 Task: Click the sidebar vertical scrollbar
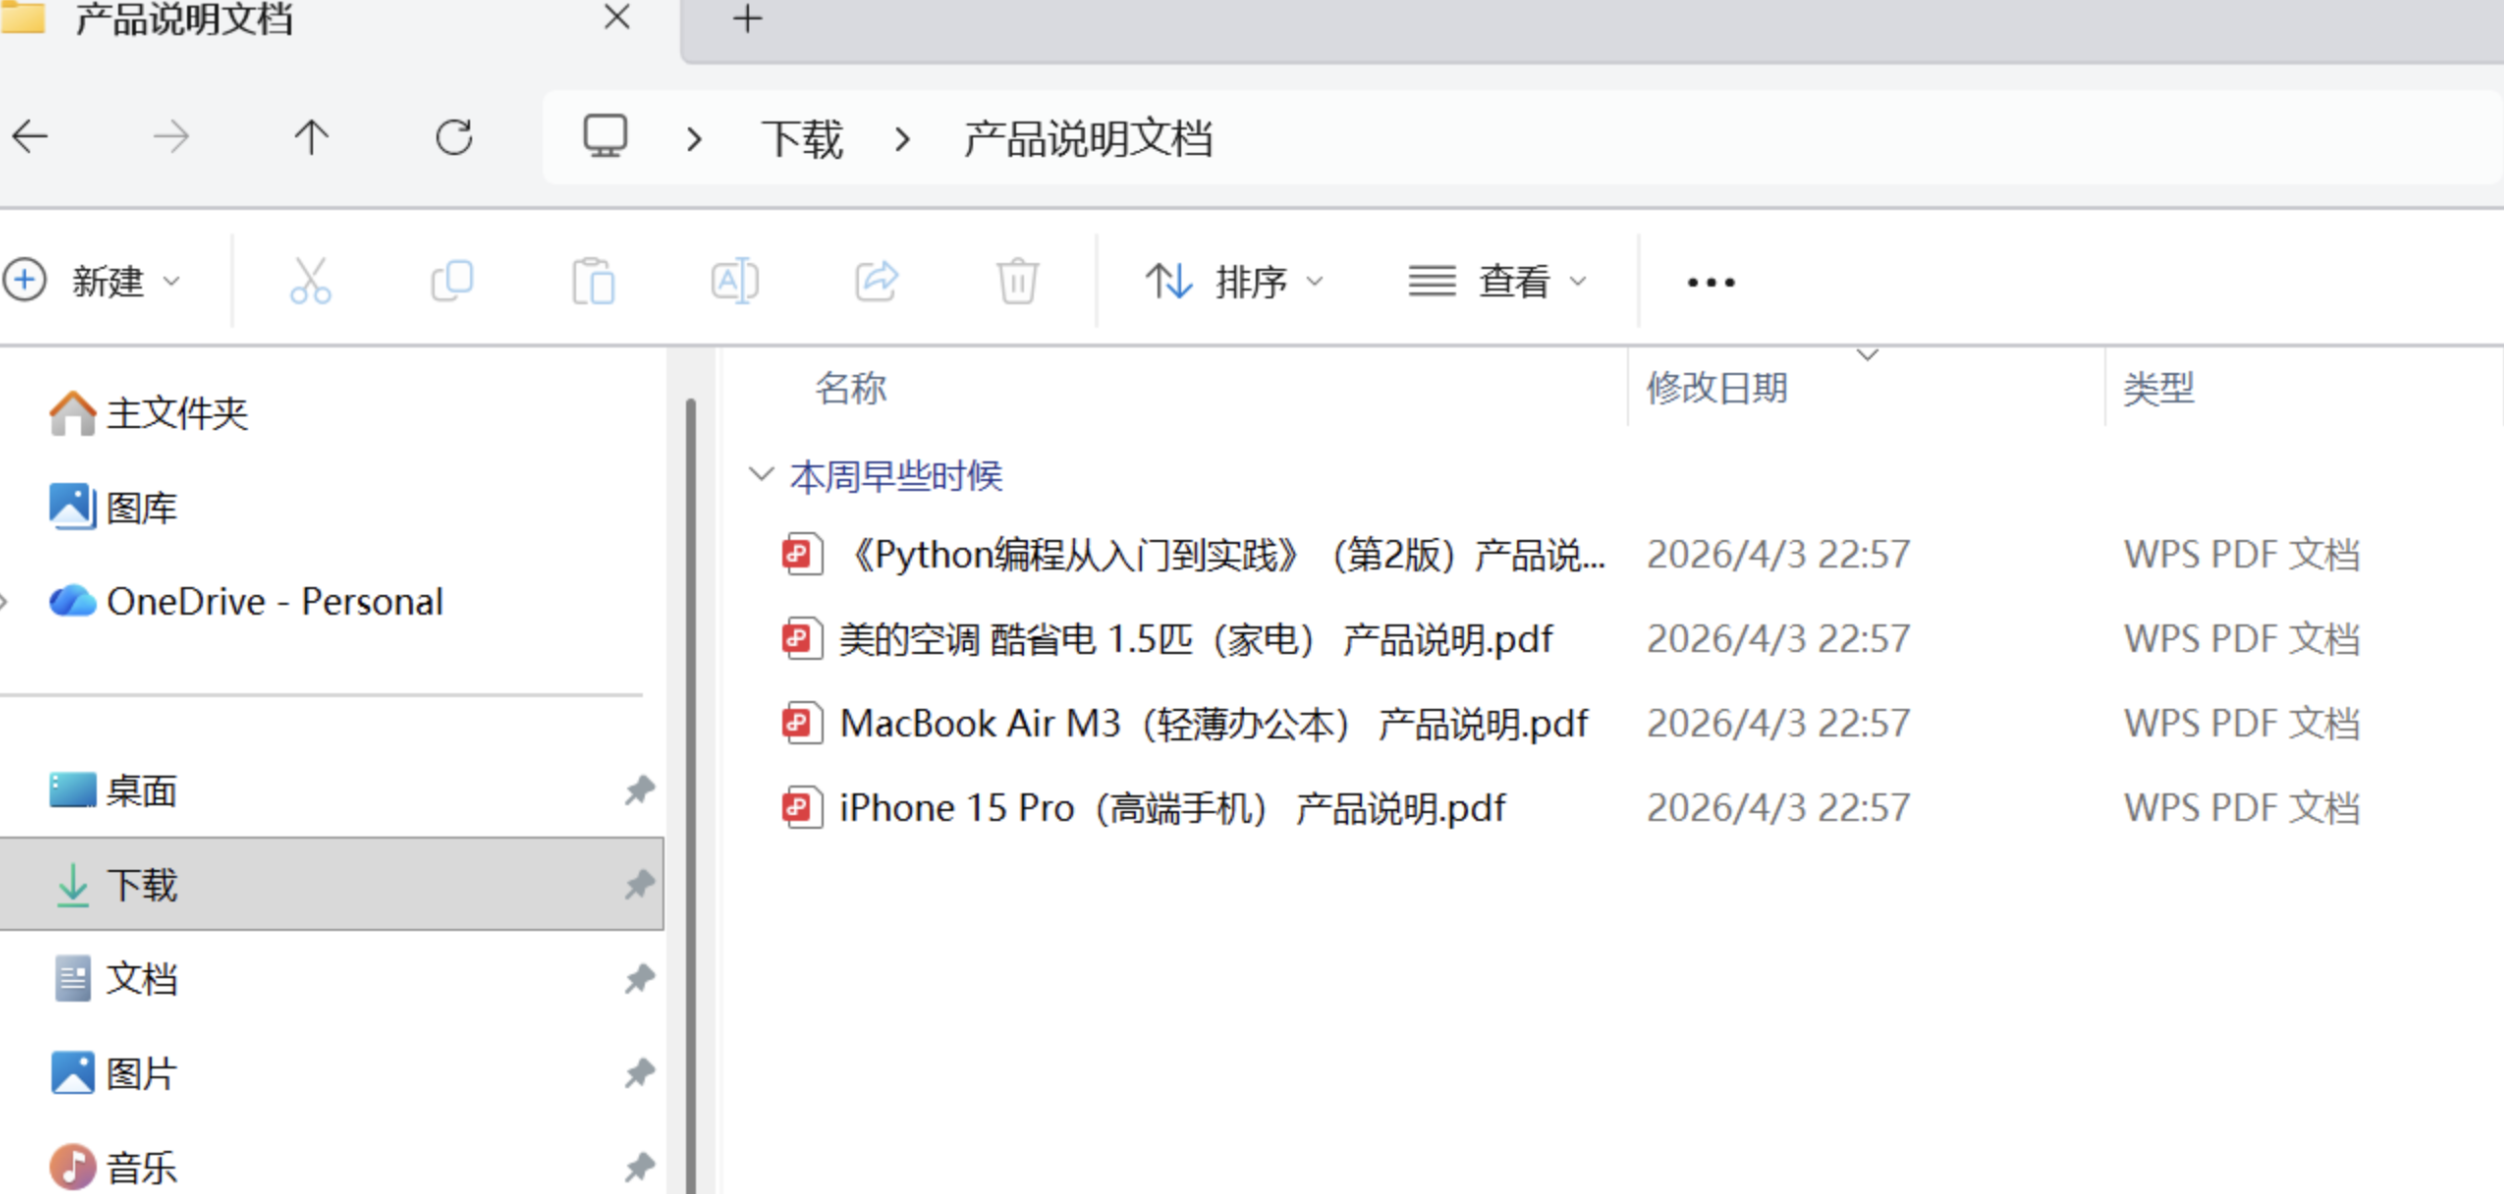tap(690, 796)
